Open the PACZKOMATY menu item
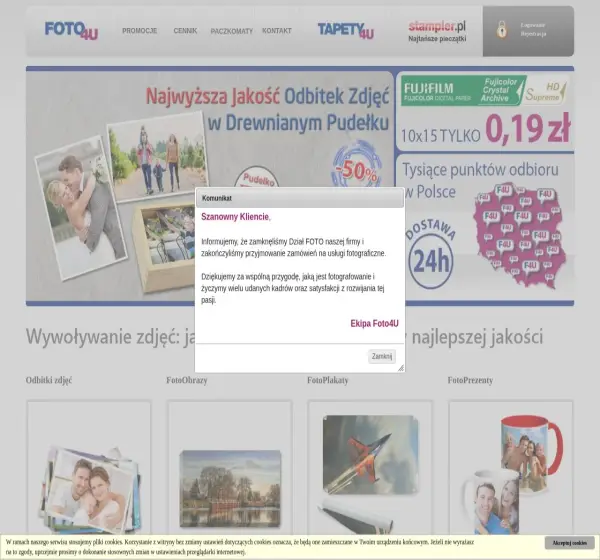The image size is (600, 560). (232, 31)
